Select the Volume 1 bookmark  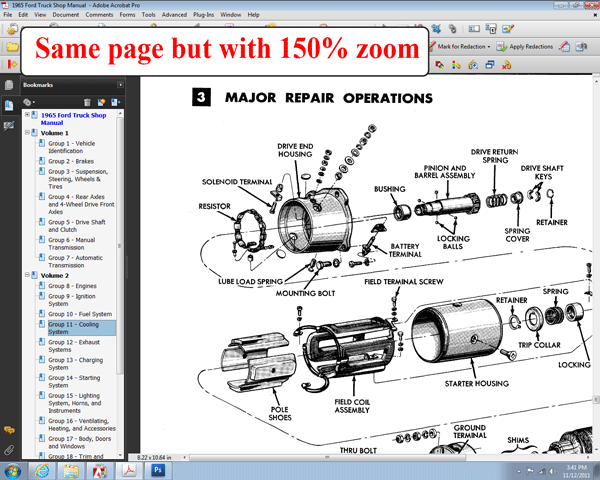click(55, 133)
